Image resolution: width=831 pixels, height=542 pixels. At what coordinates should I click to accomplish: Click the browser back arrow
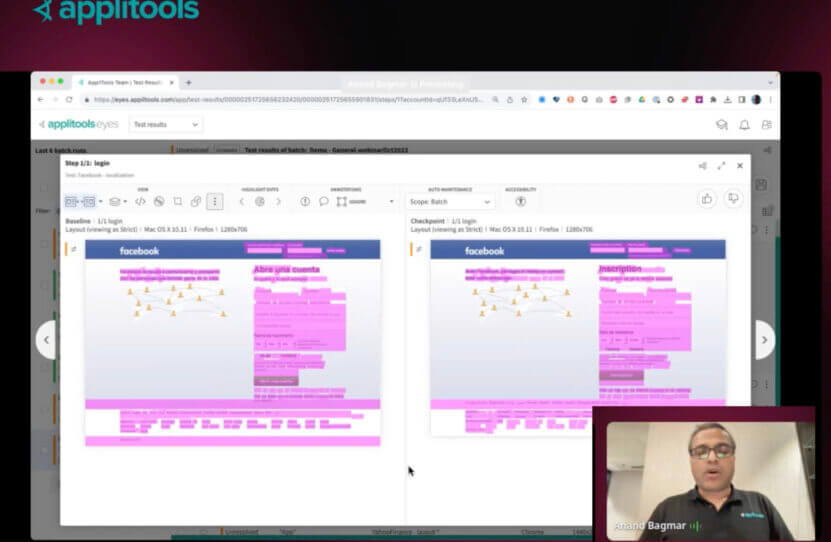click(x=41, y=100)
